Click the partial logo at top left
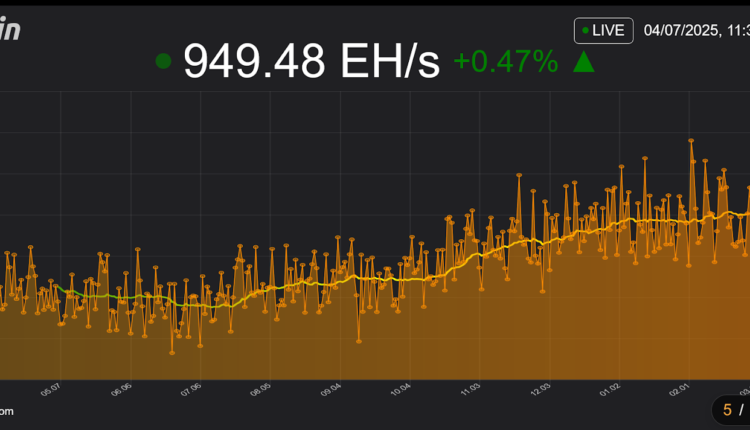 [10, 30]
